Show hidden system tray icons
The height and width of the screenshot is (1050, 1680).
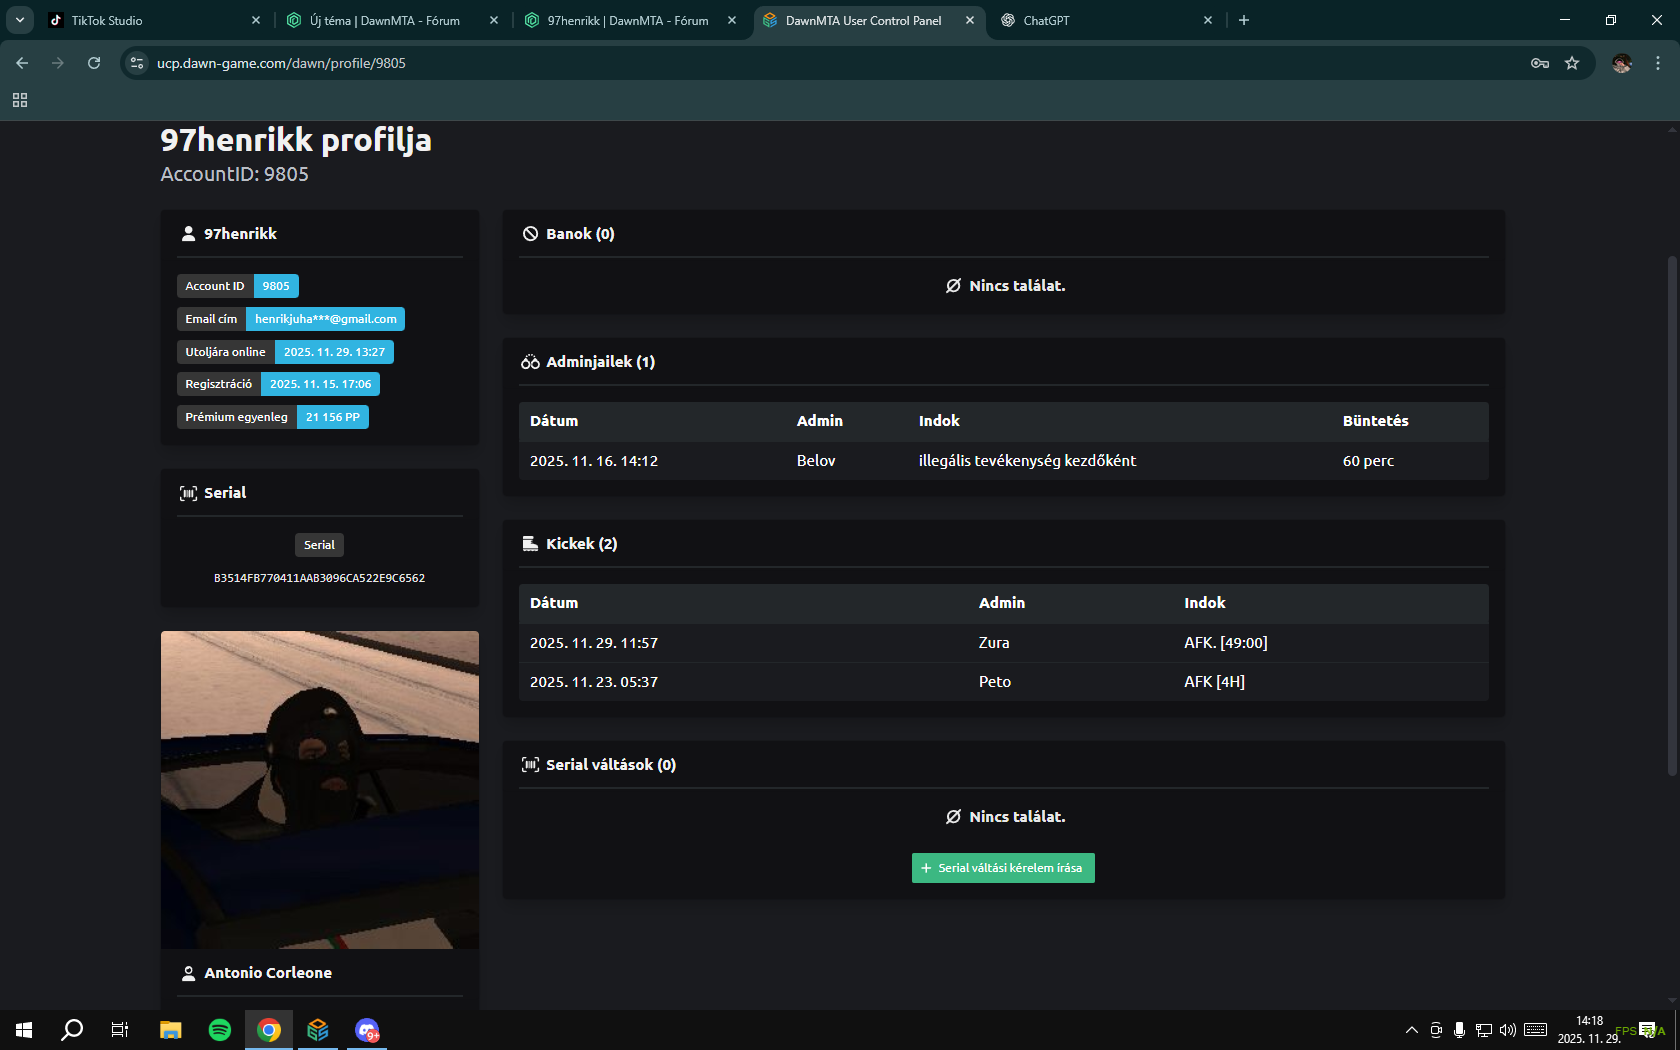(1411, 1030)
